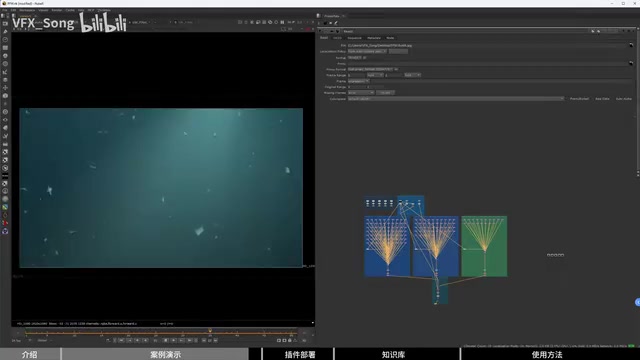Open the Filter nodes menu in left toolbar

coord(5,64)
